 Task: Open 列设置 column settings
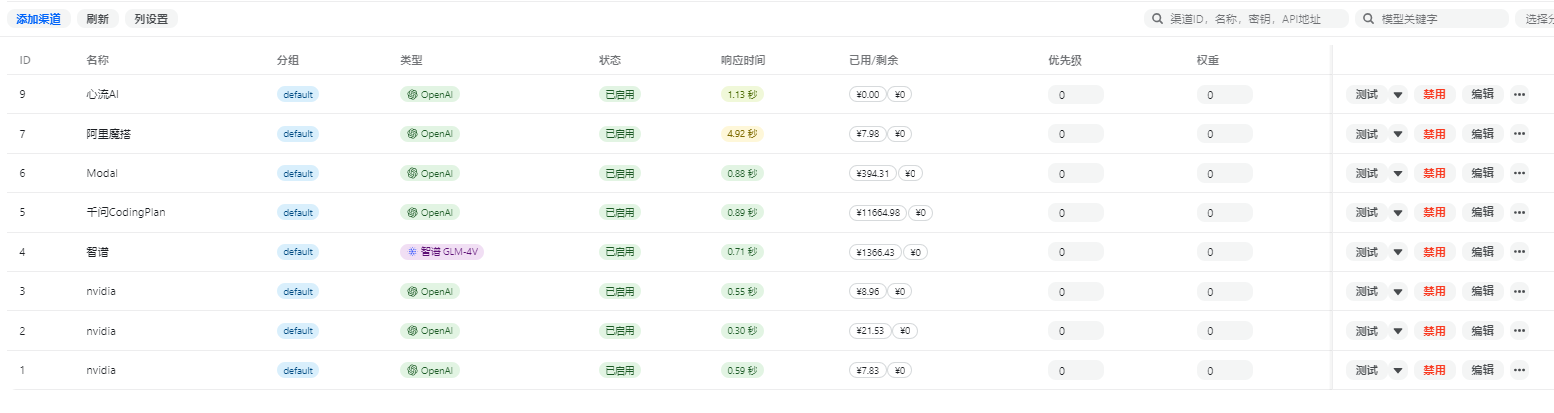[x=151, y=19]
